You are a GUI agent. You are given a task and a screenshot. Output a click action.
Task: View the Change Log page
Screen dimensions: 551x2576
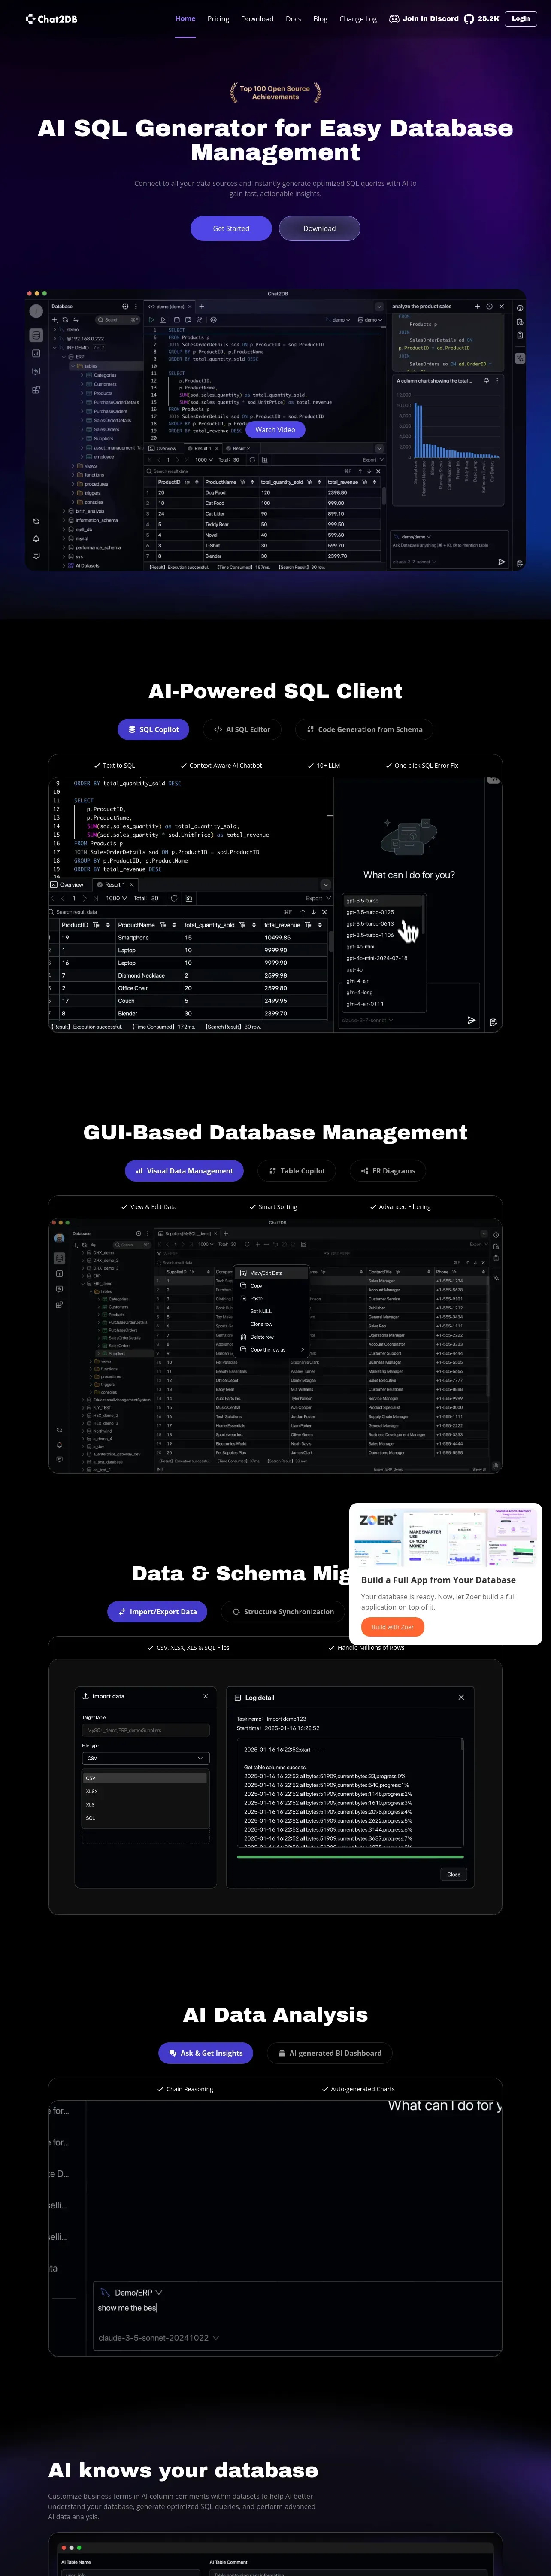tap(358, 19)
